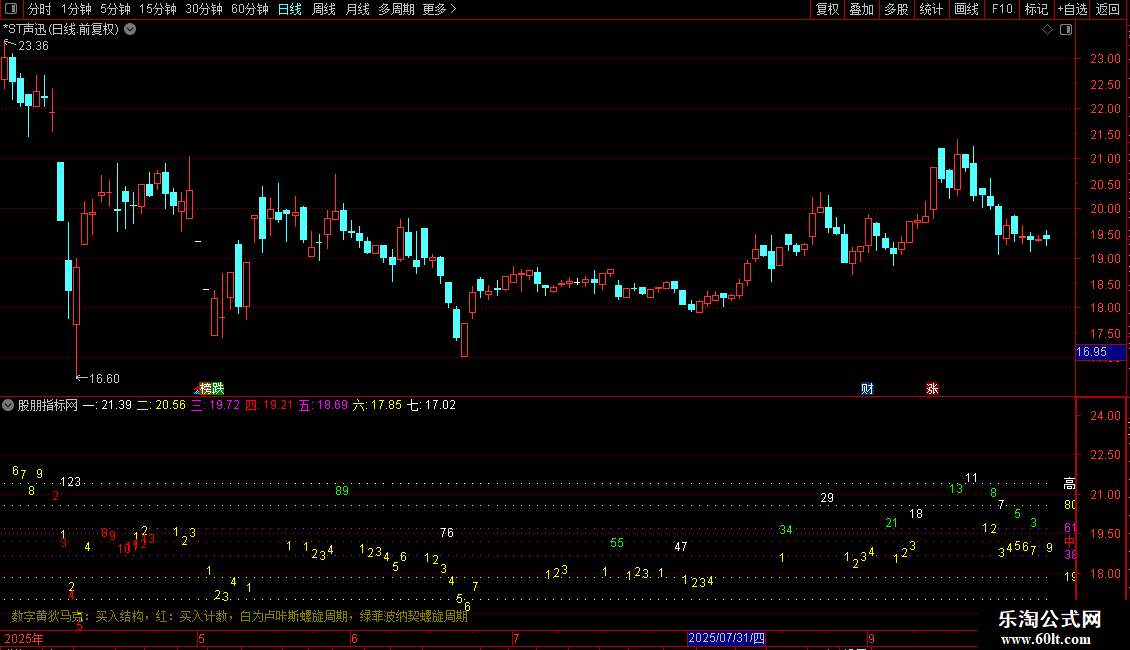This screenshot has width=1130, height=650.
Task: Open the dropdown beside *ST声迅 title
Action: coord(130,30)
